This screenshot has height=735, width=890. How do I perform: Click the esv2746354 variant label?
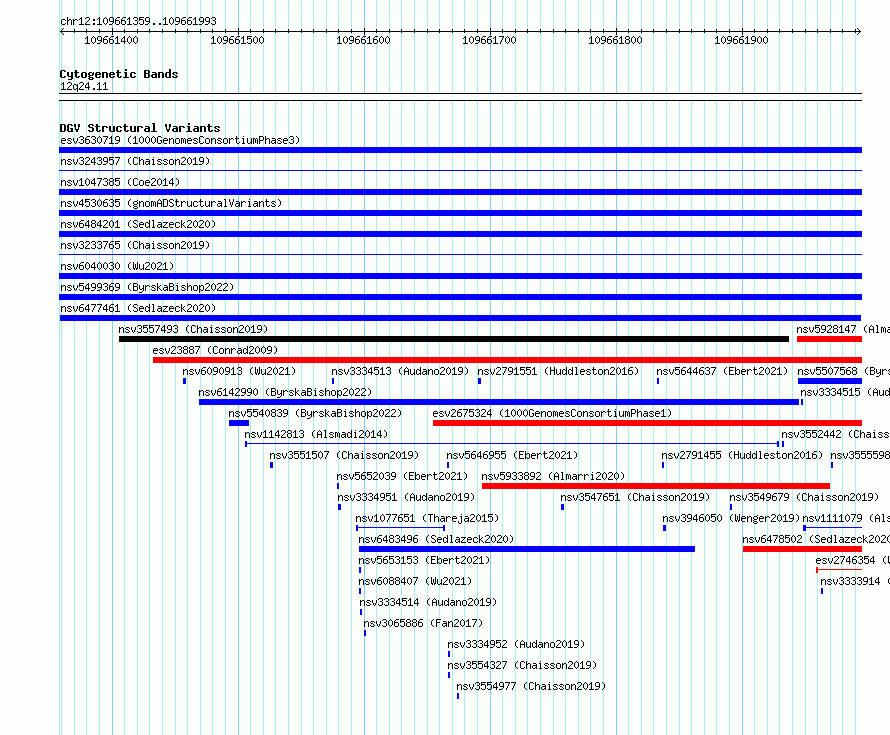(853, 560)
